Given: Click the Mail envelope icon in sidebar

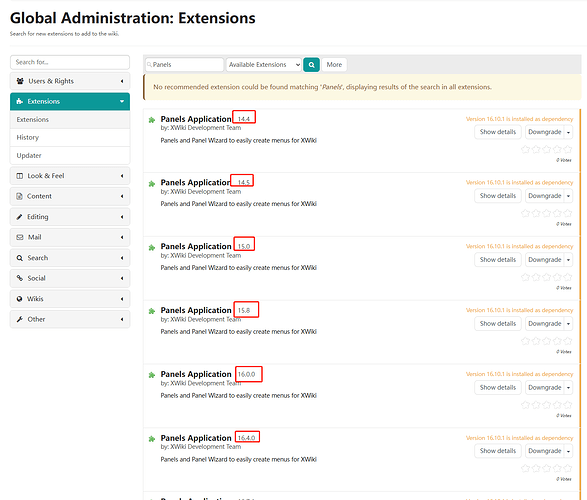Looking at the screenshot, I should click(x=20, y=237).
